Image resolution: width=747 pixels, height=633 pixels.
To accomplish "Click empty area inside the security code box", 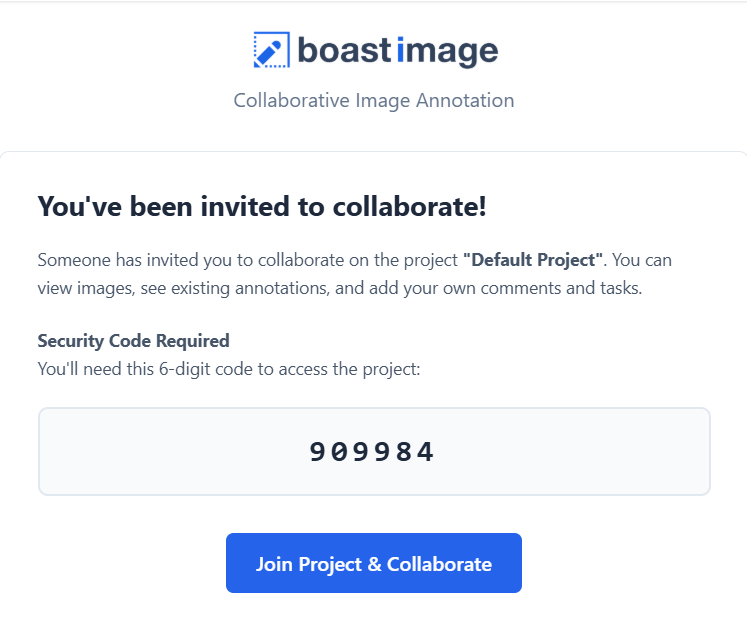I will [143, 452].
